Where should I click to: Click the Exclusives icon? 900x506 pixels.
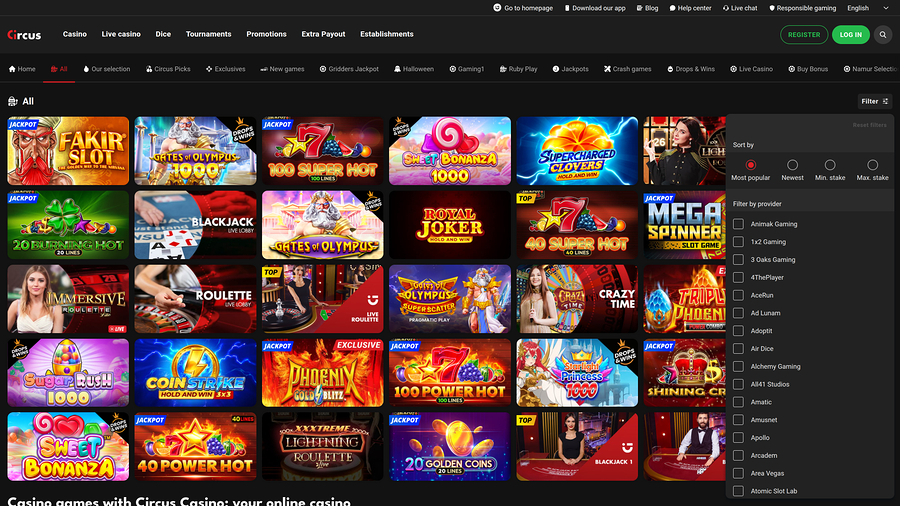(209, 69)
